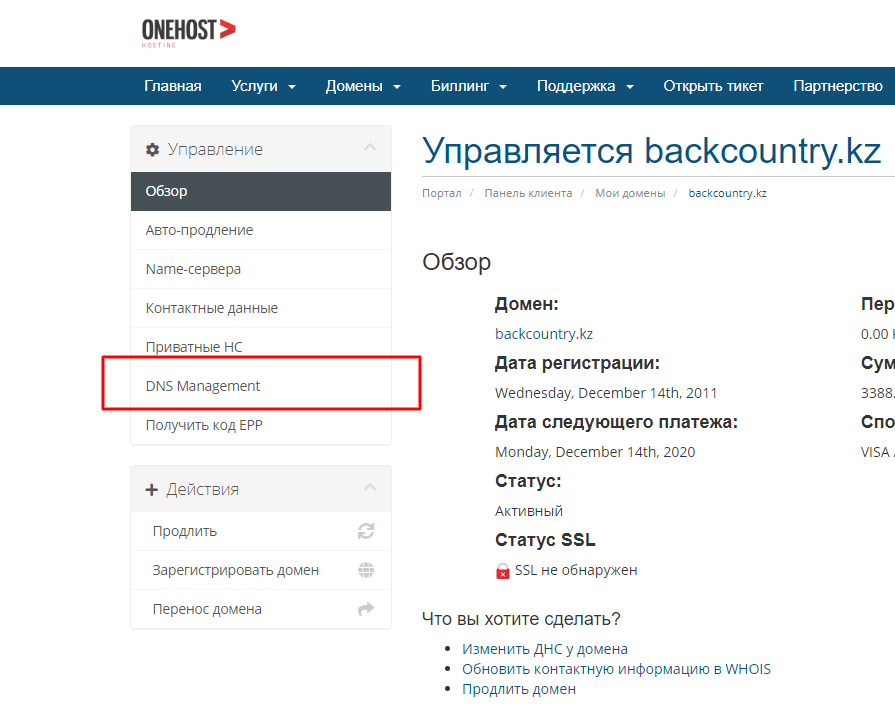Click the refresh icon next to Продлить

366,531
